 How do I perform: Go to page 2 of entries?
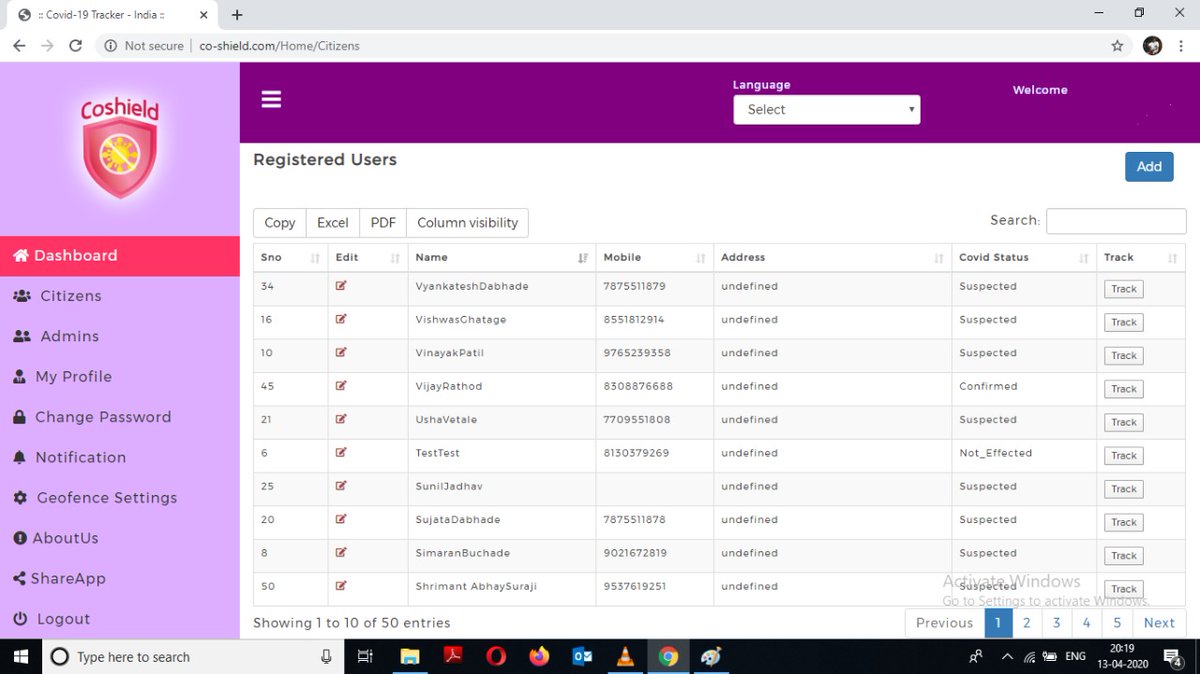tap(1026, 623)
